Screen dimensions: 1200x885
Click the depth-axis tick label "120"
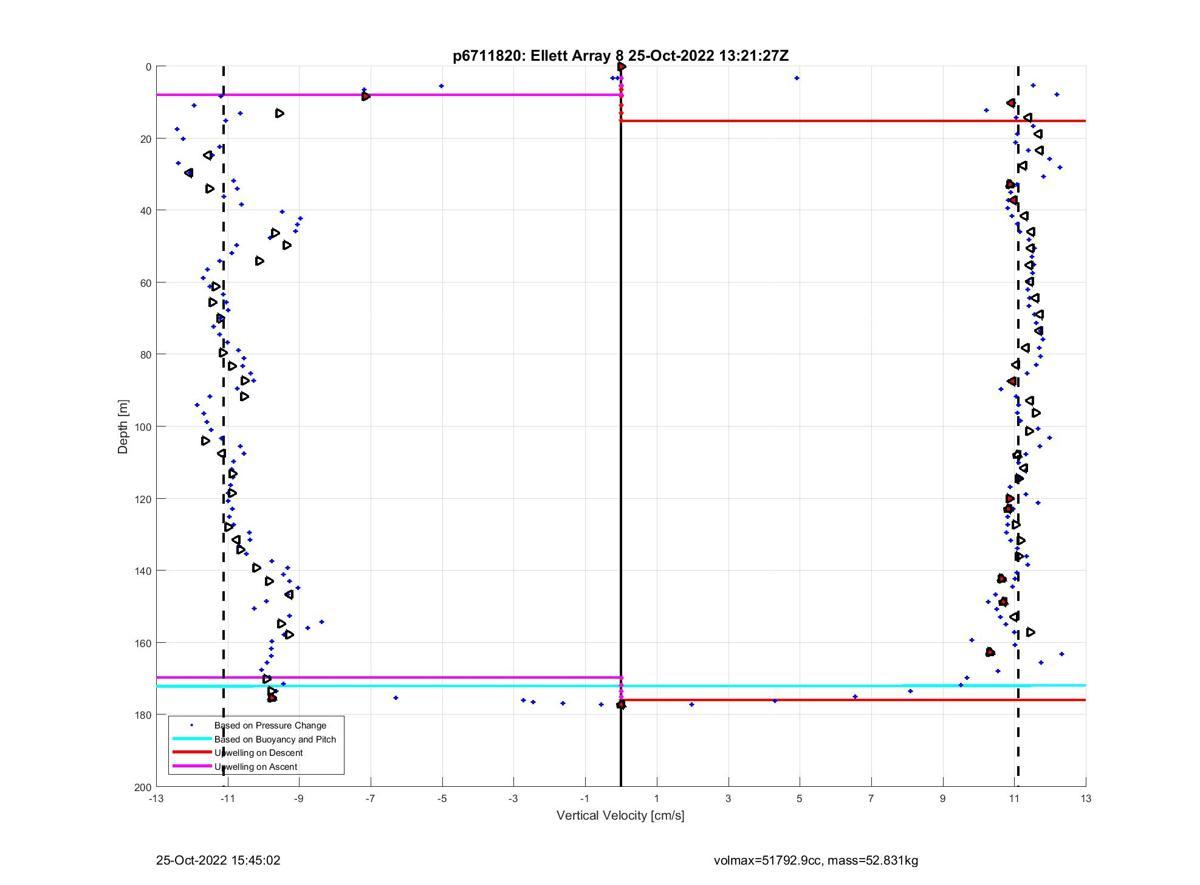(x=143, y=499)
